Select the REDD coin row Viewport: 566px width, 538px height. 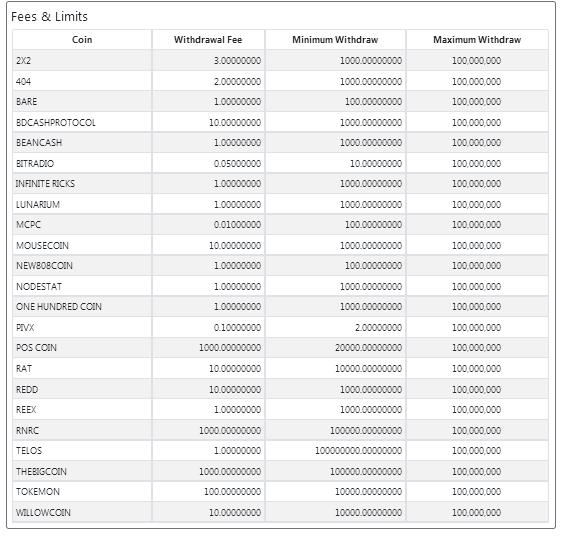[280, 389]
